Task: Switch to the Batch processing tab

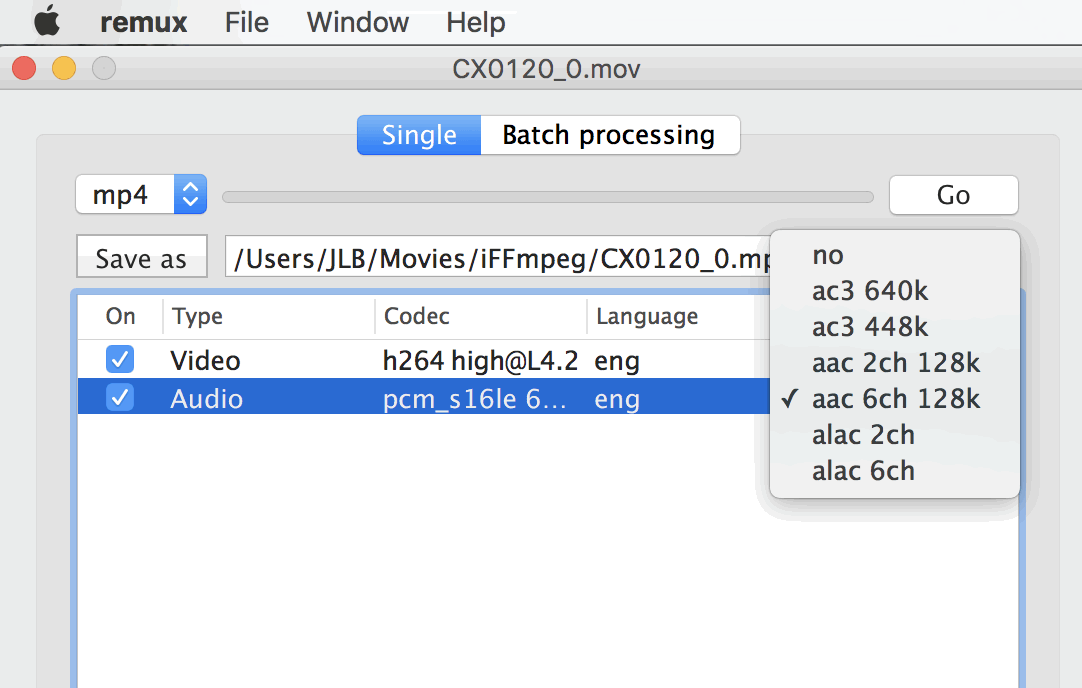Action: click(610, 135)
